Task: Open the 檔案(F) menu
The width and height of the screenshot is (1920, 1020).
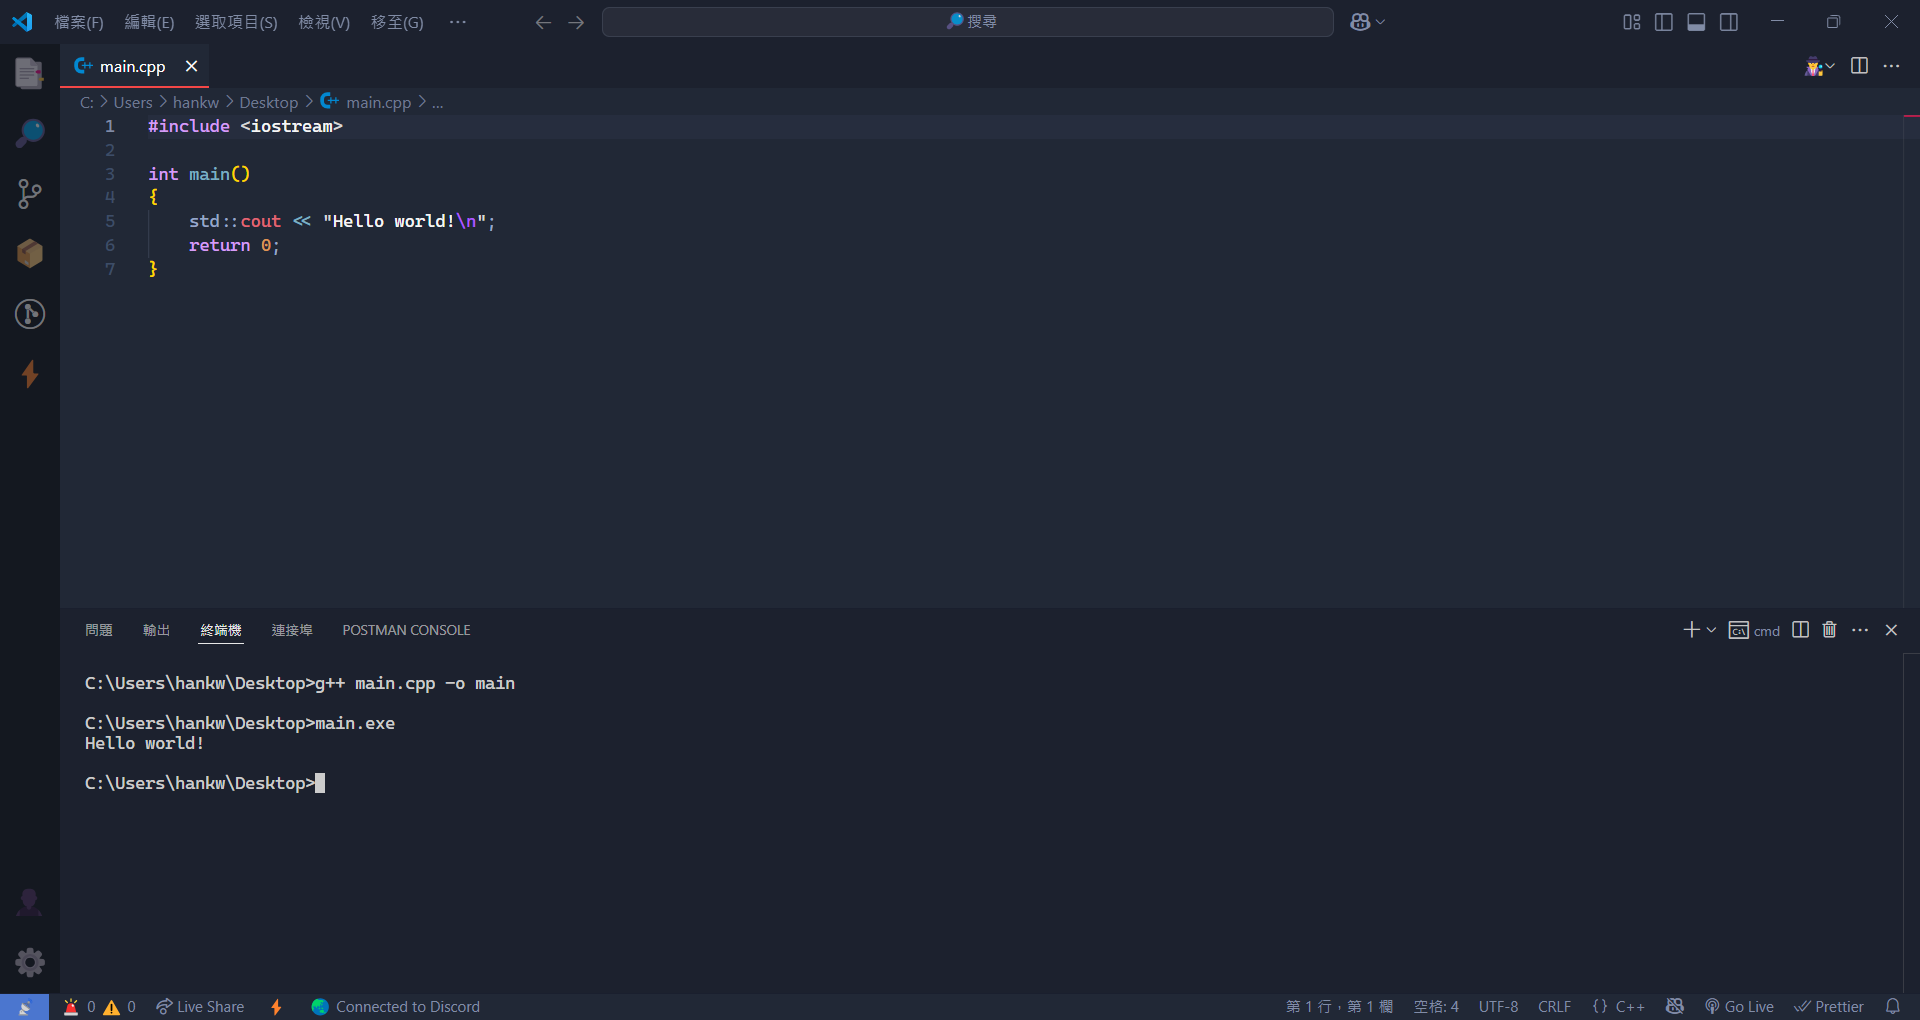Action: (79, 22)
